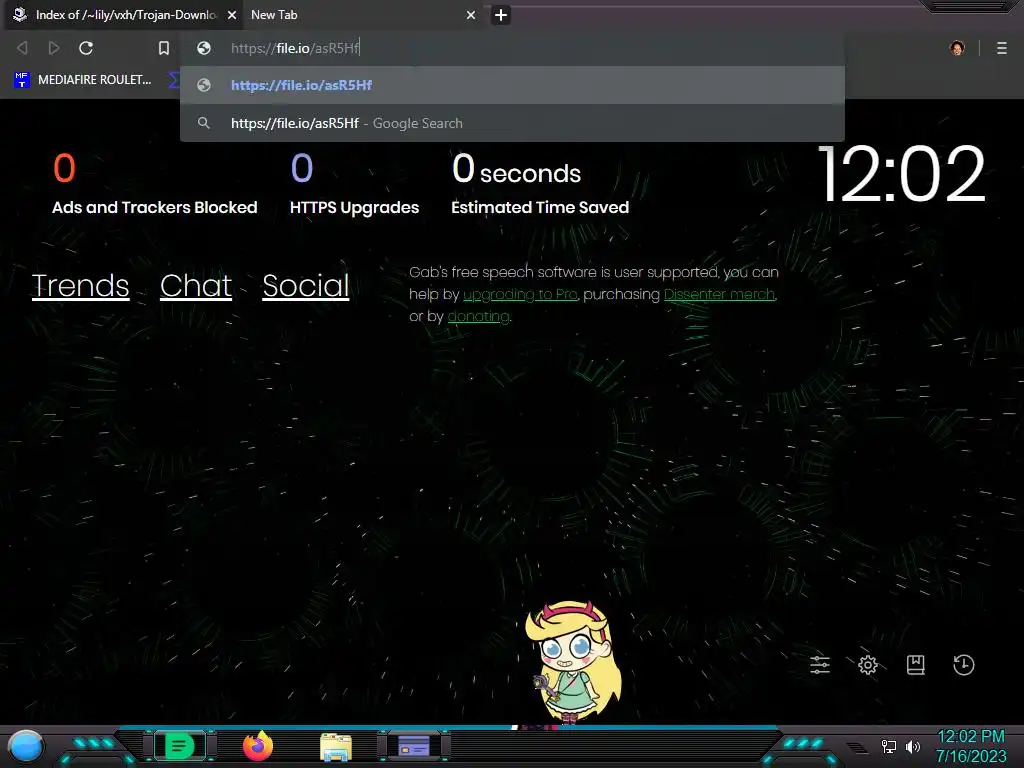Open new tab customize sliders icon

click(820, 665)
